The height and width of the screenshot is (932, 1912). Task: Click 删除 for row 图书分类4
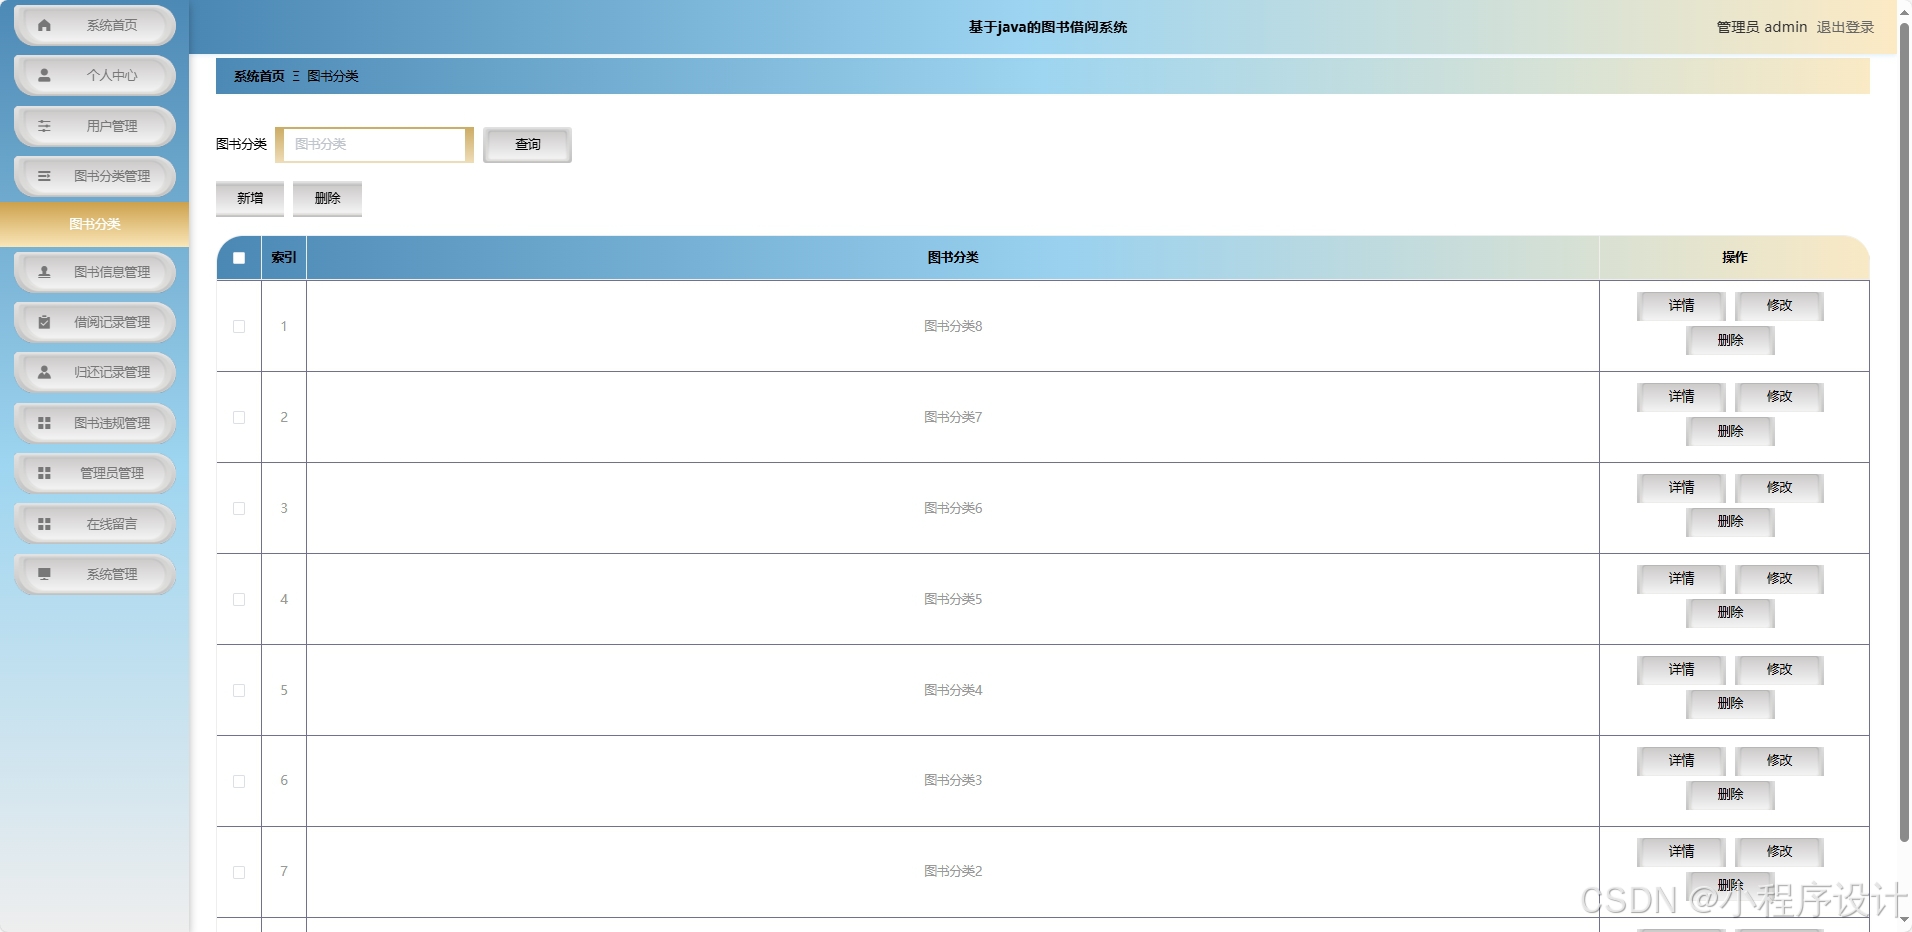(1730, 704)
